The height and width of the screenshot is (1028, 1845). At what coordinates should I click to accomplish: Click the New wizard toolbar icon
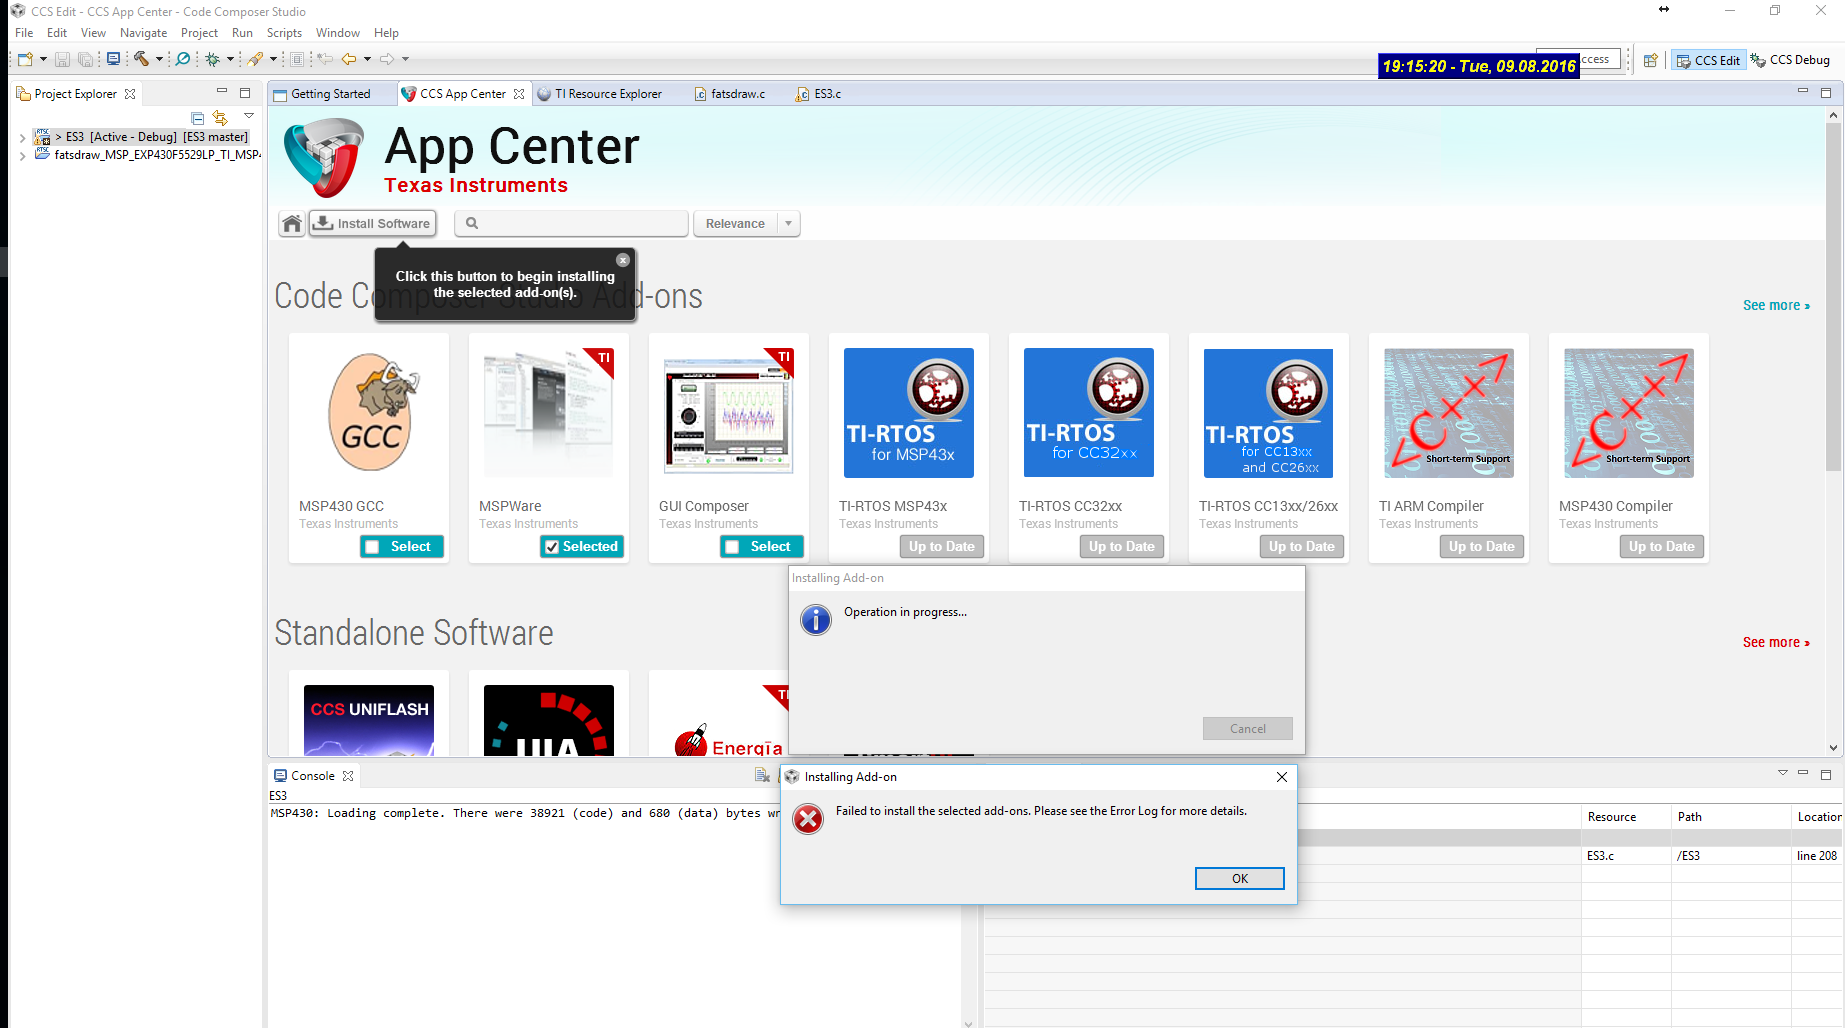[x=25, y=59]
